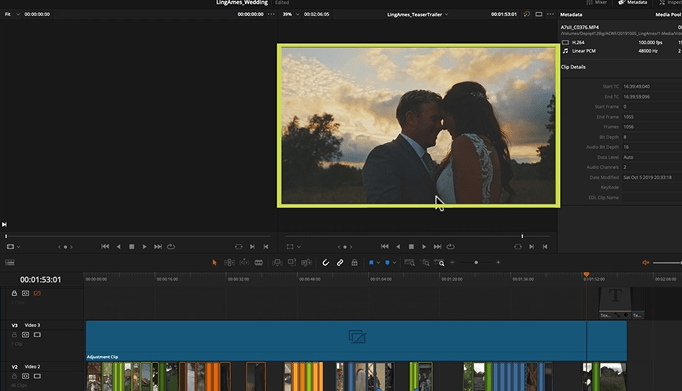Toggle Bypass Color Grades and Fusion icon

point(527,14)
